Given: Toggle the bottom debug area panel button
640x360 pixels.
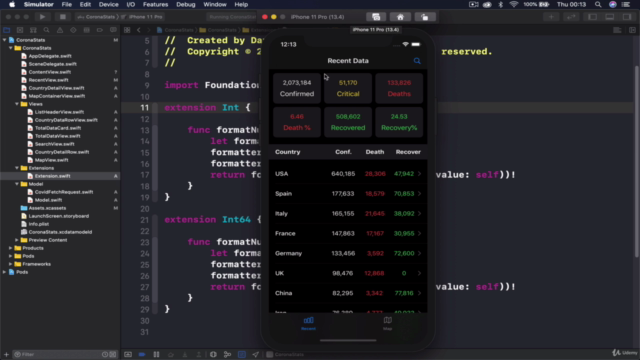Looking at the screenshot, I should click(609, 17).
